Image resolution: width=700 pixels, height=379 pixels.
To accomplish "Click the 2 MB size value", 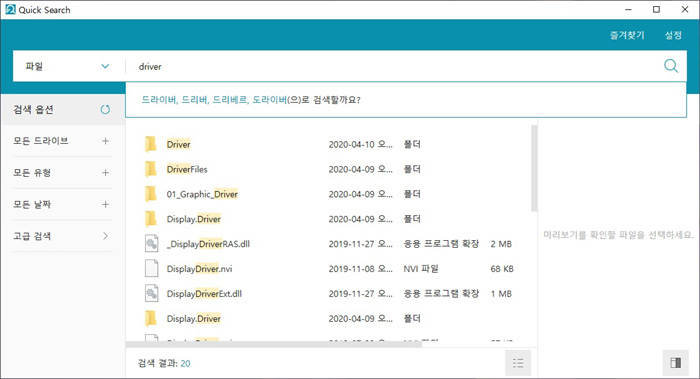I will (x=501, y=244).
